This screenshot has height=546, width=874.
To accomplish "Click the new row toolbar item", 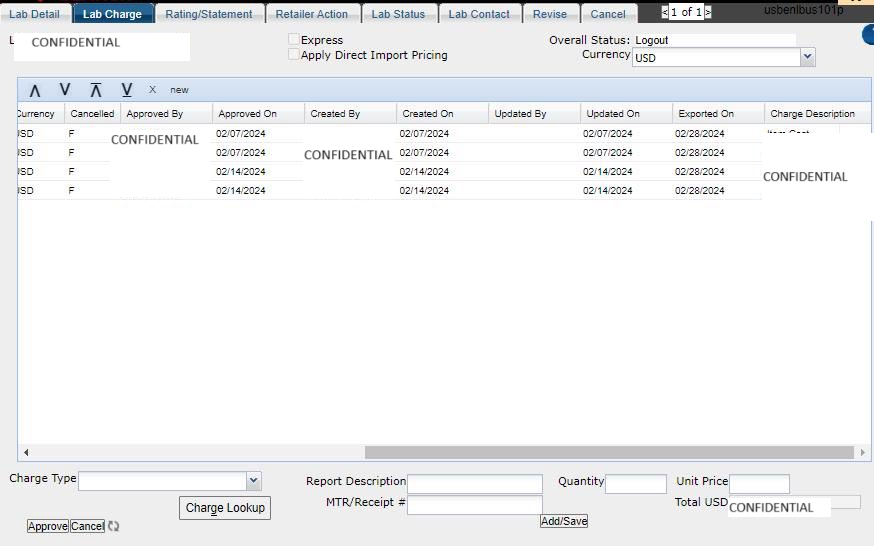I will tap(179, 90).
